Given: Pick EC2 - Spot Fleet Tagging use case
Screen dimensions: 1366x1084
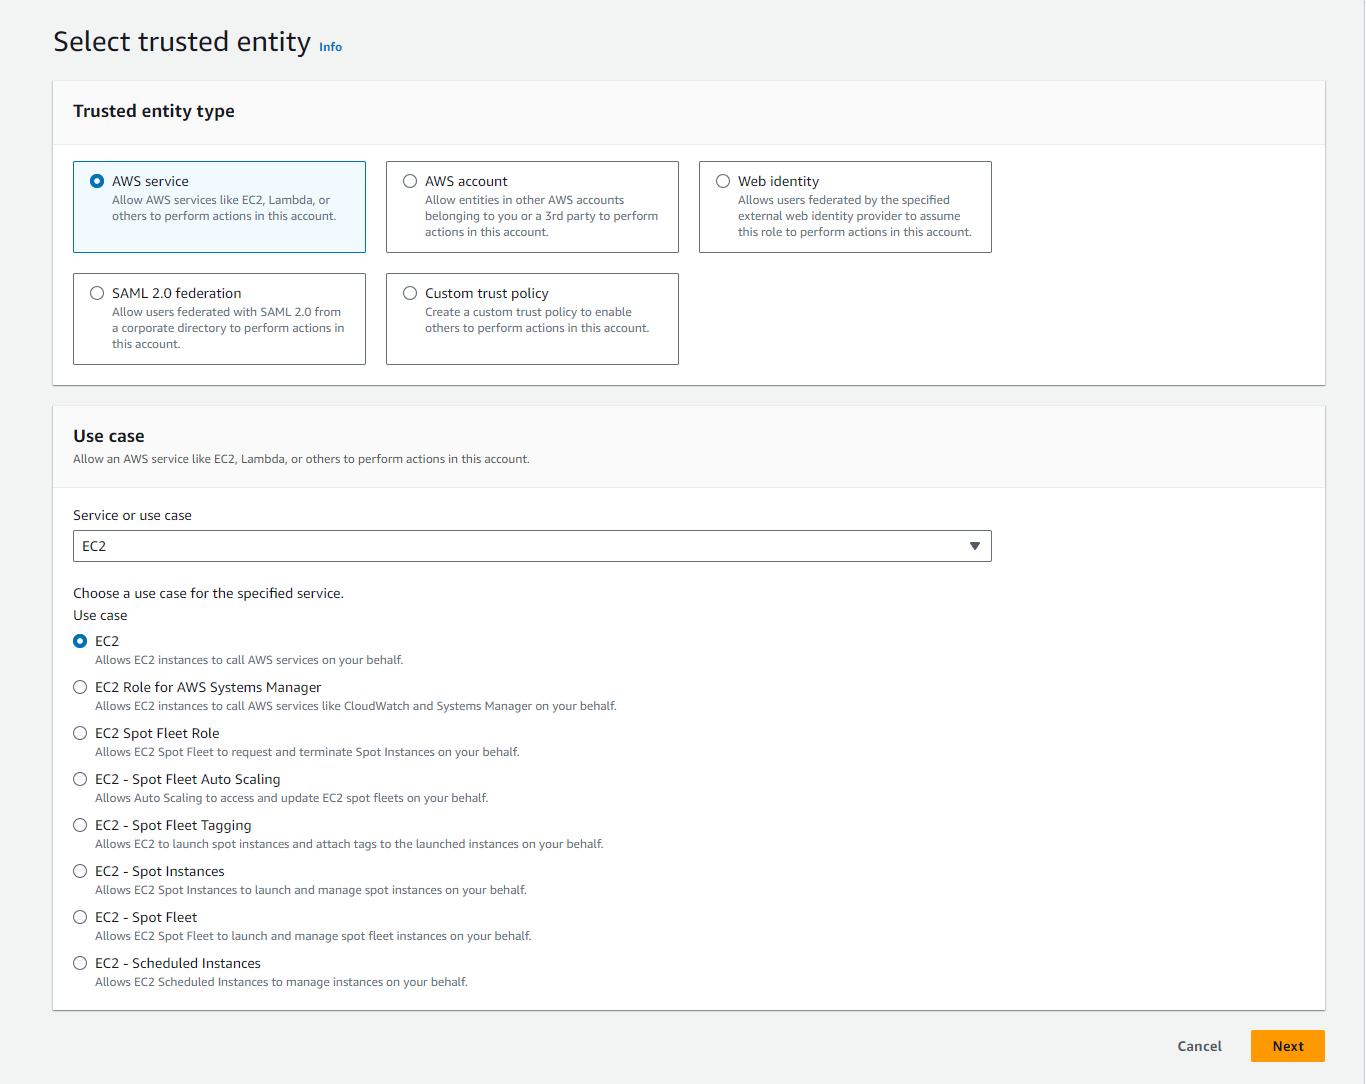Looking at the screenshot, I should [80, 825].
